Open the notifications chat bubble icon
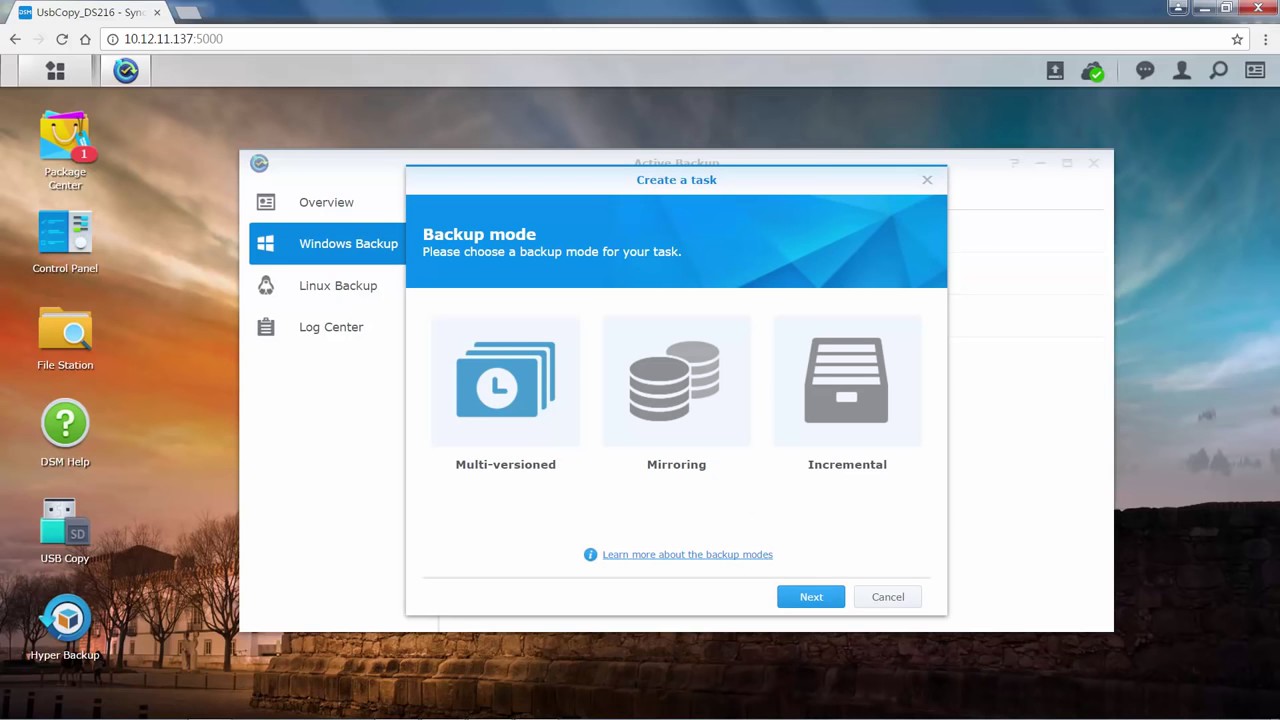Screen dimensions: 1280x720 [1145, 71]
